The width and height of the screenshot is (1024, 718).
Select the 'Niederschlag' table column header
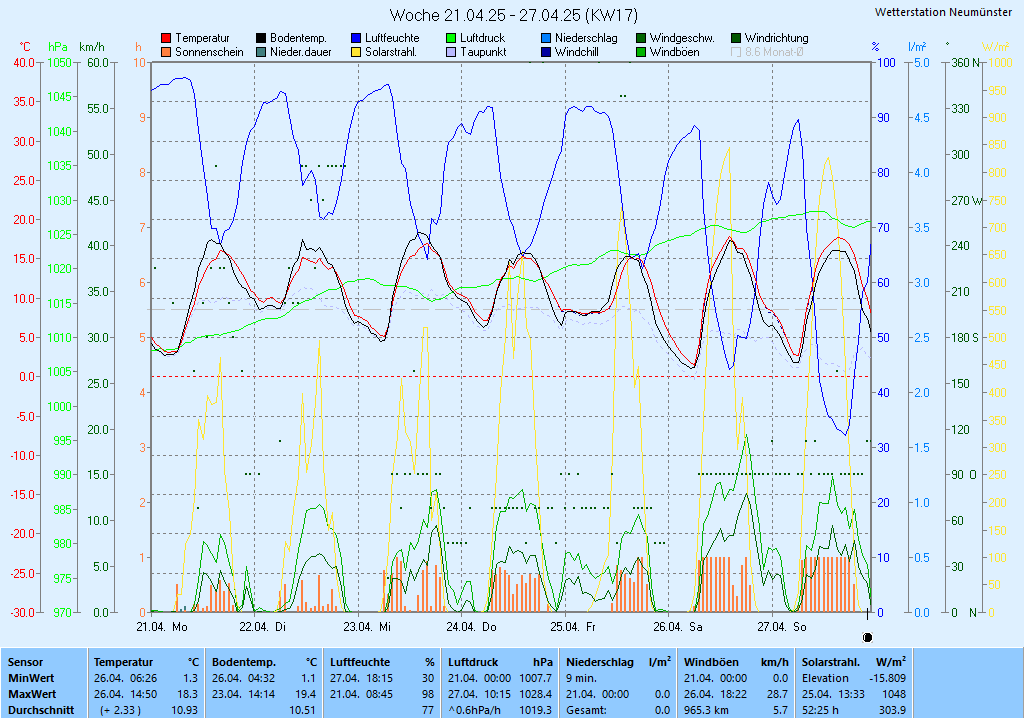click(x=600, y=662)
